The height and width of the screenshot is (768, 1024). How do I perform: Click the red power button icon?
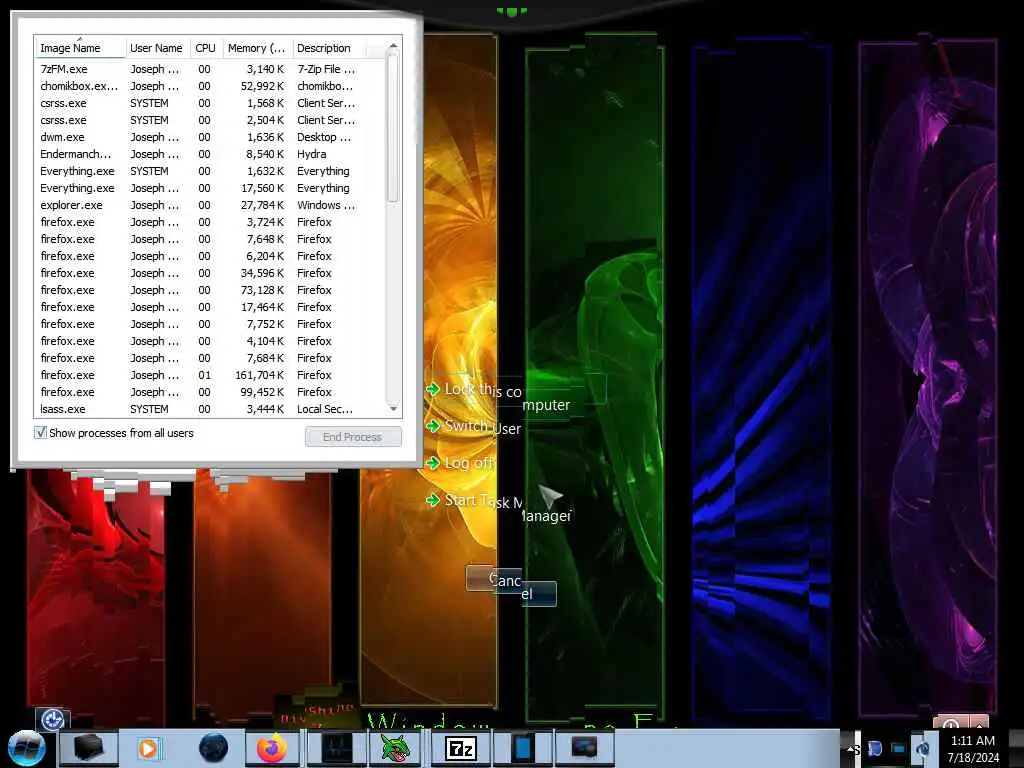[x=952, y=723]
